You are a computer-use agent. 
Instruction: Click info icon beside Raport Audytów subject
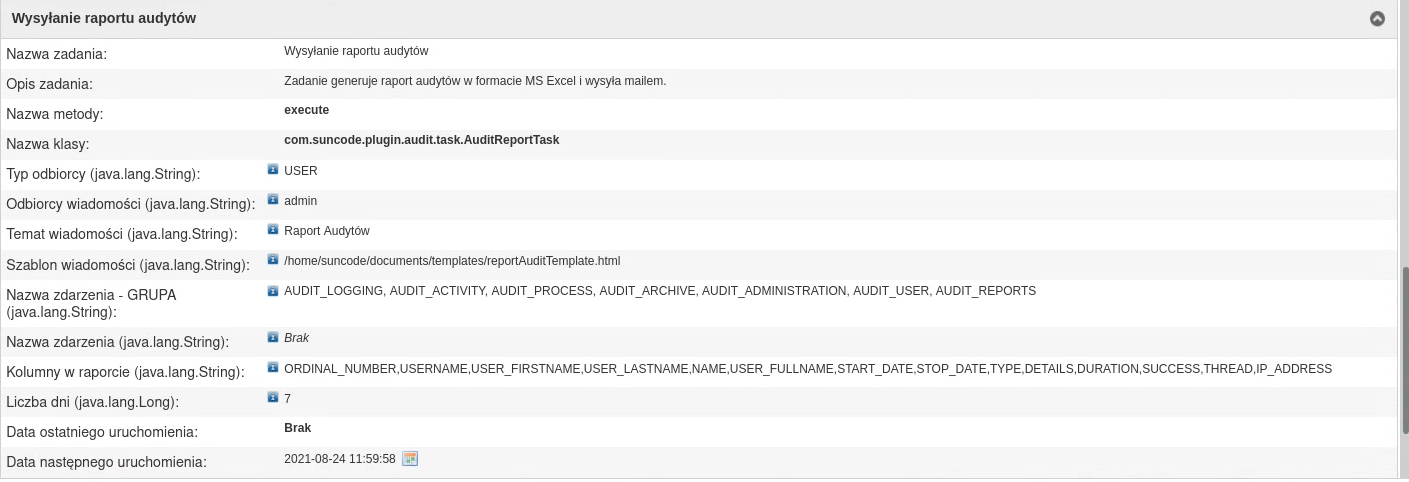(273, 230)
